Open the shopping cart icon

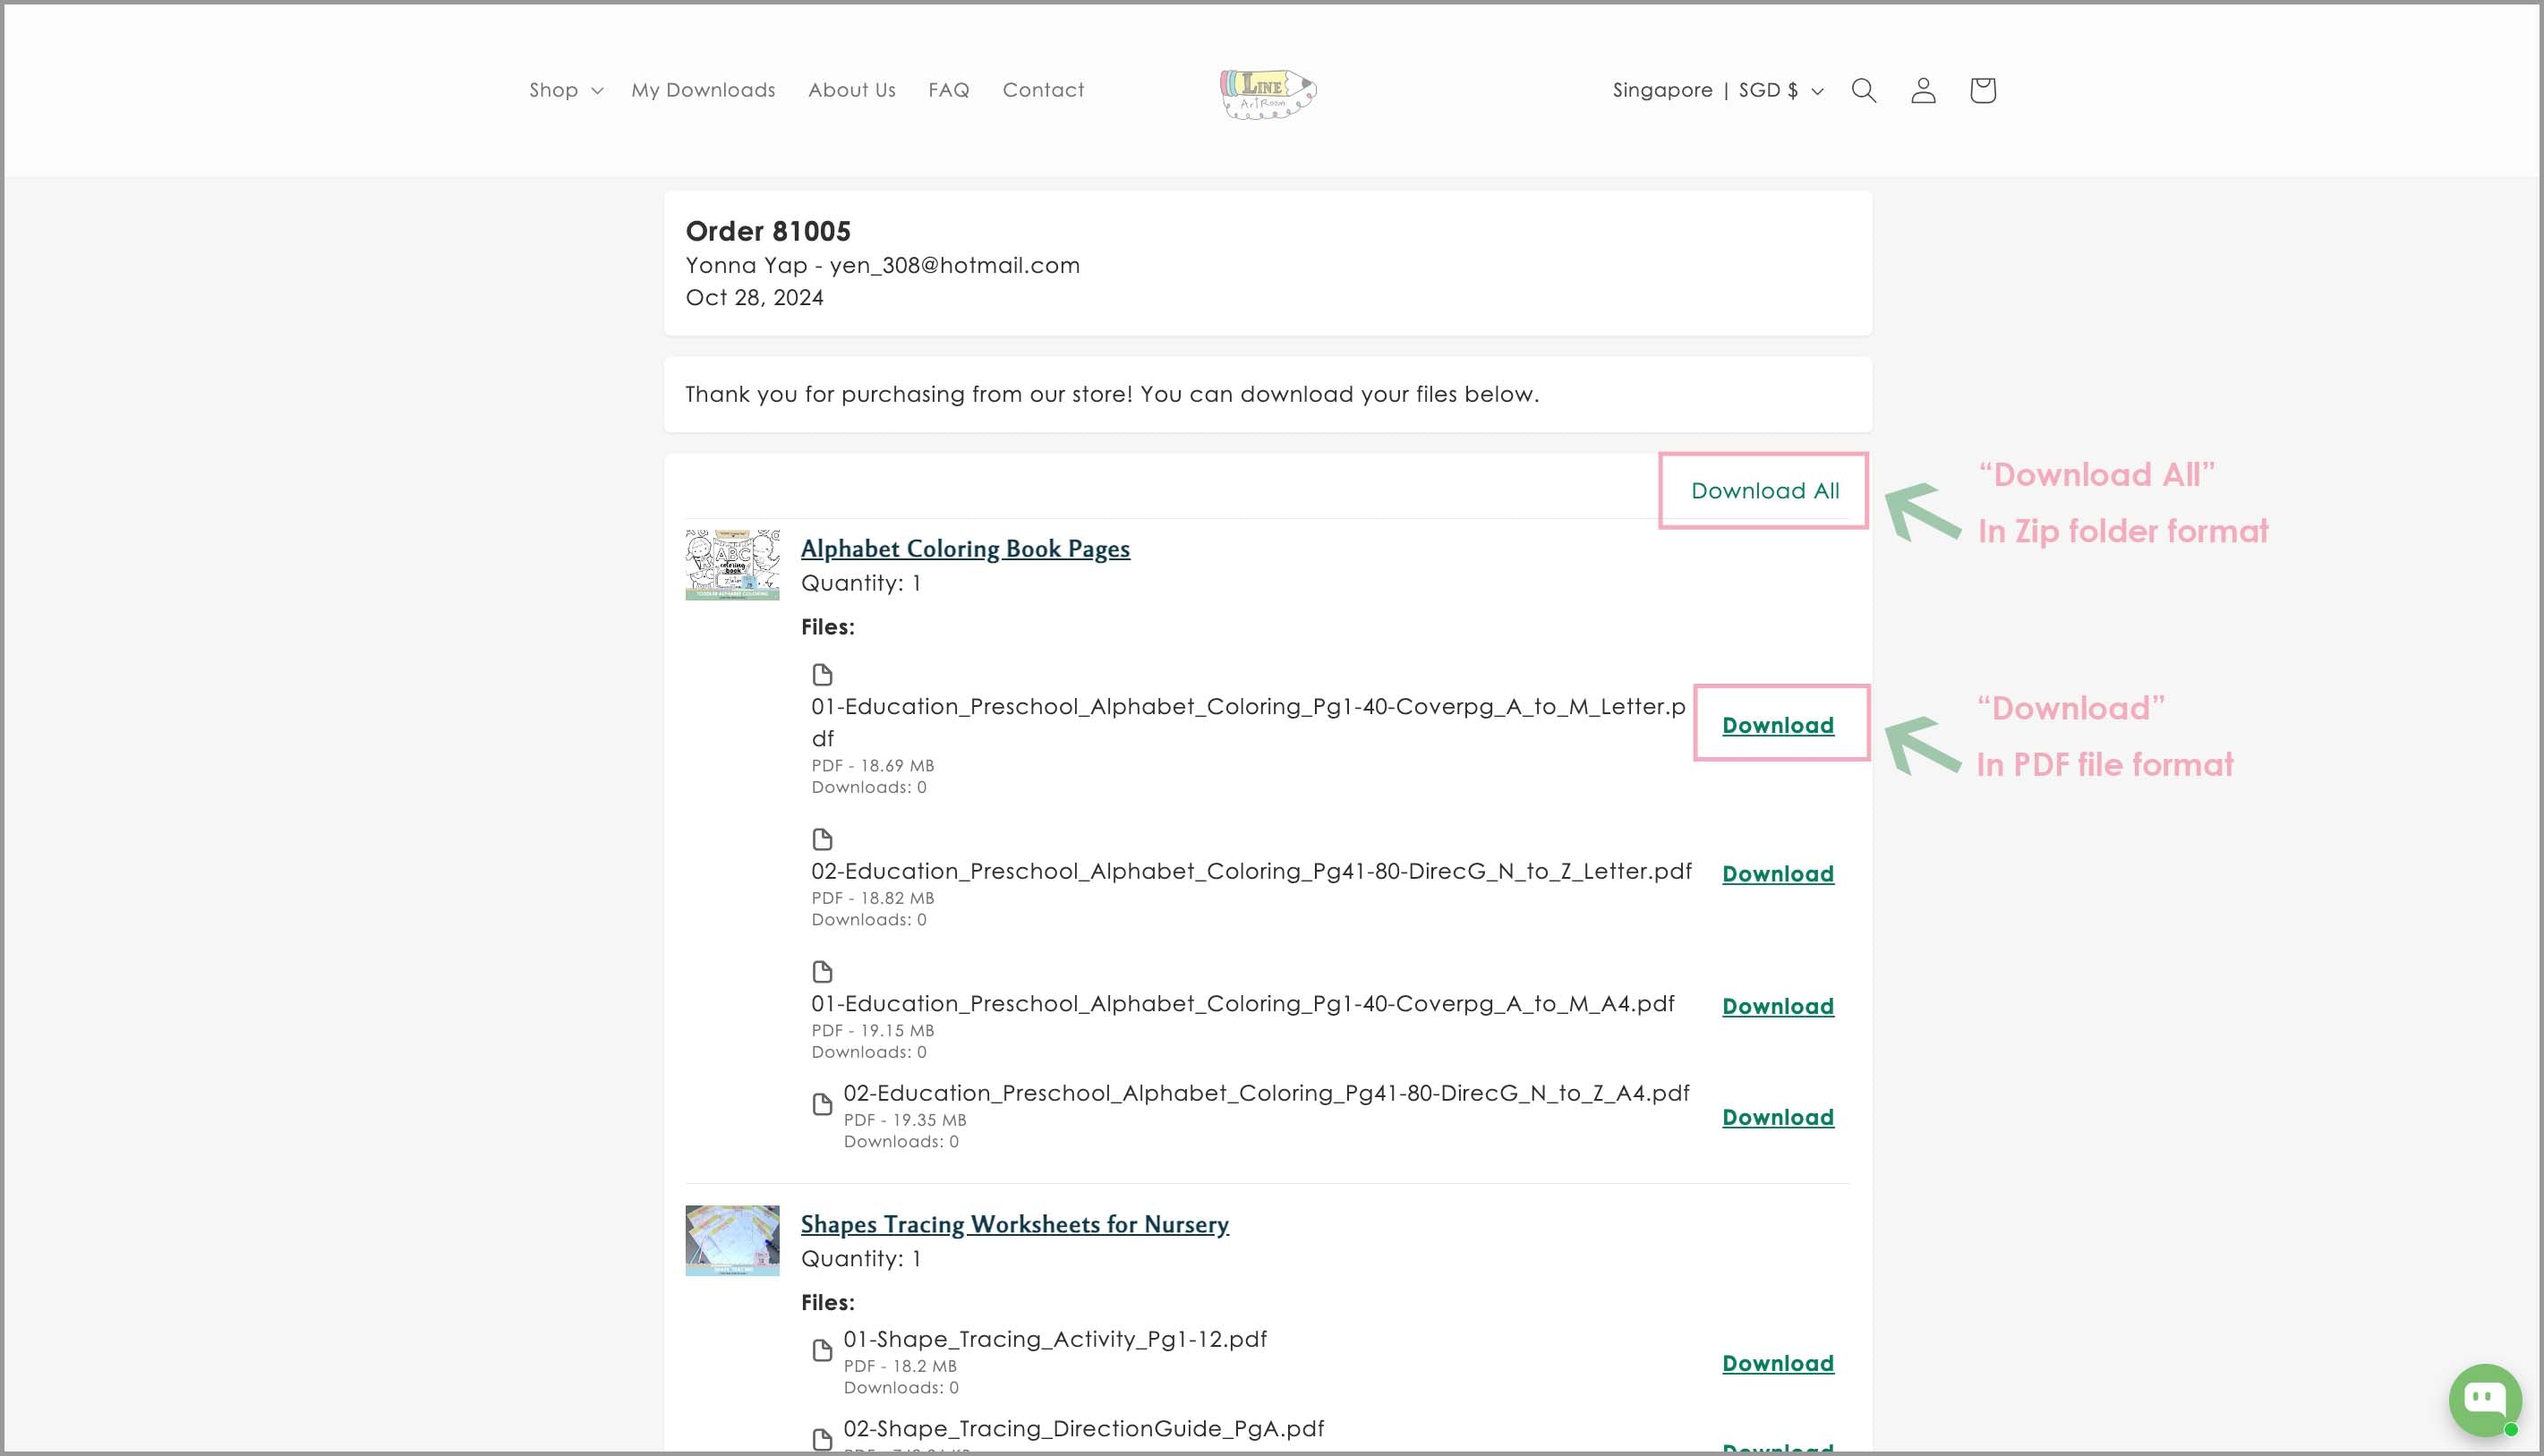click(x=1982, y=90)
